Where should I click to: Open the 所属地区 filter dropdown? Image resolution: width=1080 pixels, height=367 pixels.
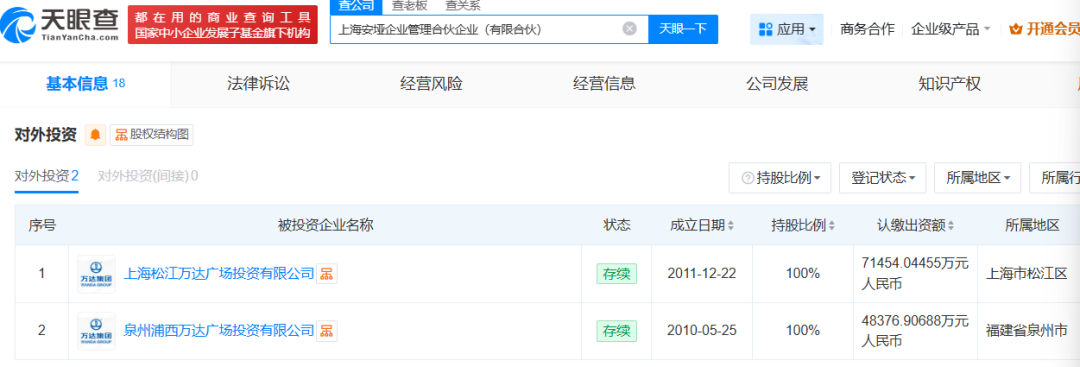tap(977, 178)
